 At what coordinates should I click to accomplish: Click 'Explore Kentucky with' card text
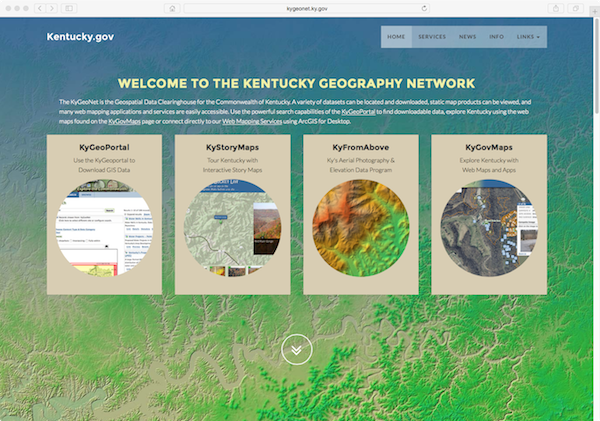489,160
